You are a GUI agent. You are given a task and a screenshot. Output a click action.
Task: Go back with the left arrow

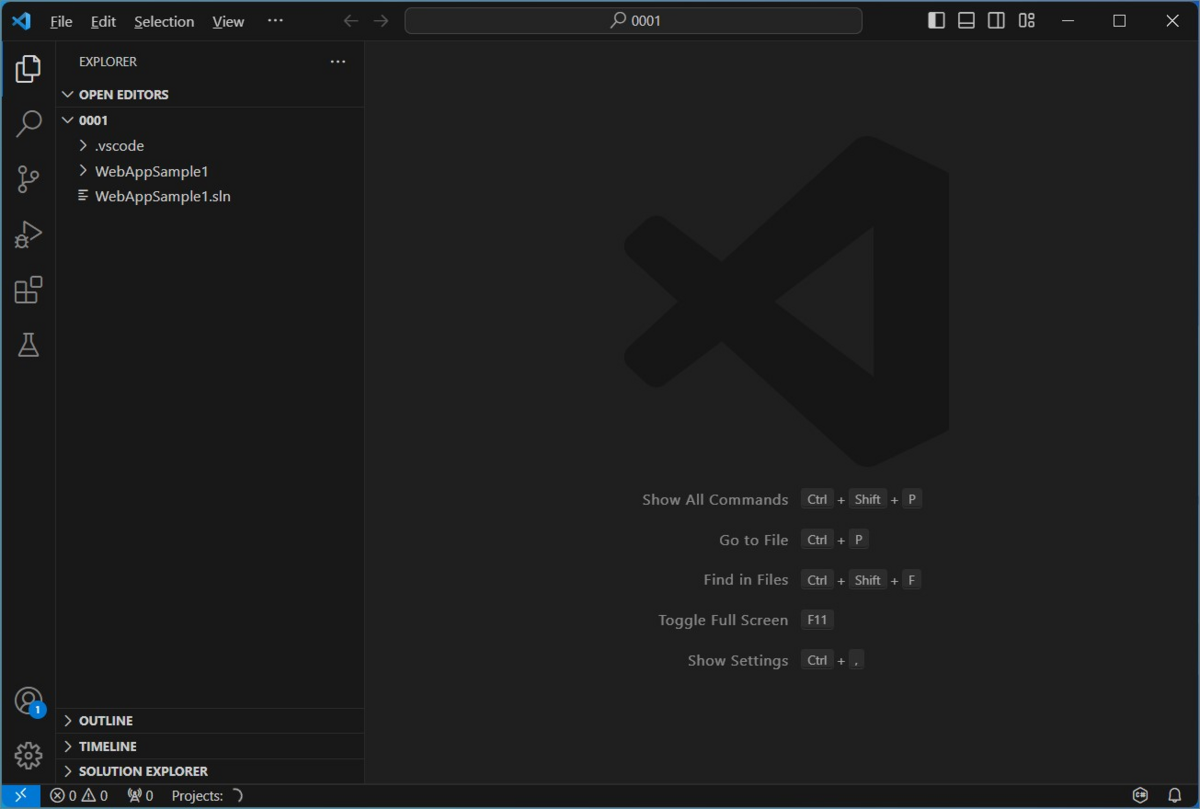(x=350, y=21)
